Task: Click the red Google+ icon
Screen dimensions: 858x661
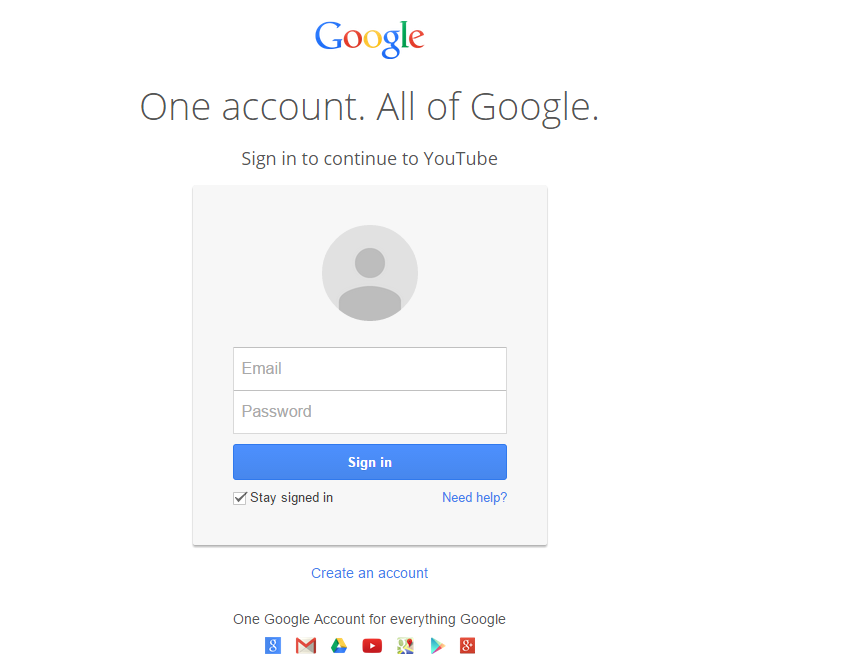Action: click(467, 646)
